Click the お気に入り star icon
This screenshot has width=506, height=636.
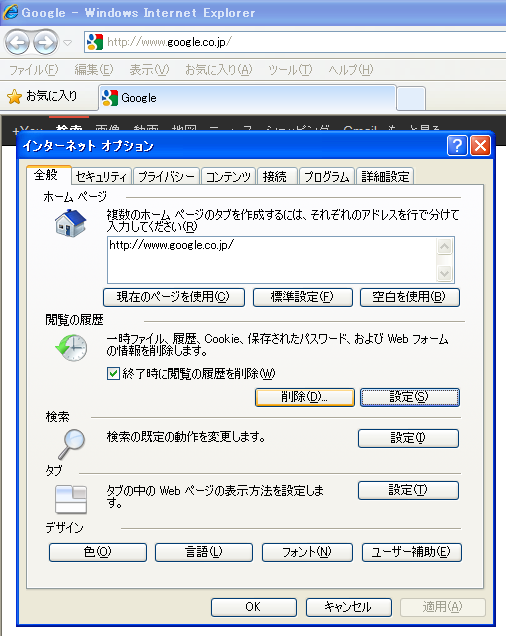(x=14, y=97)
